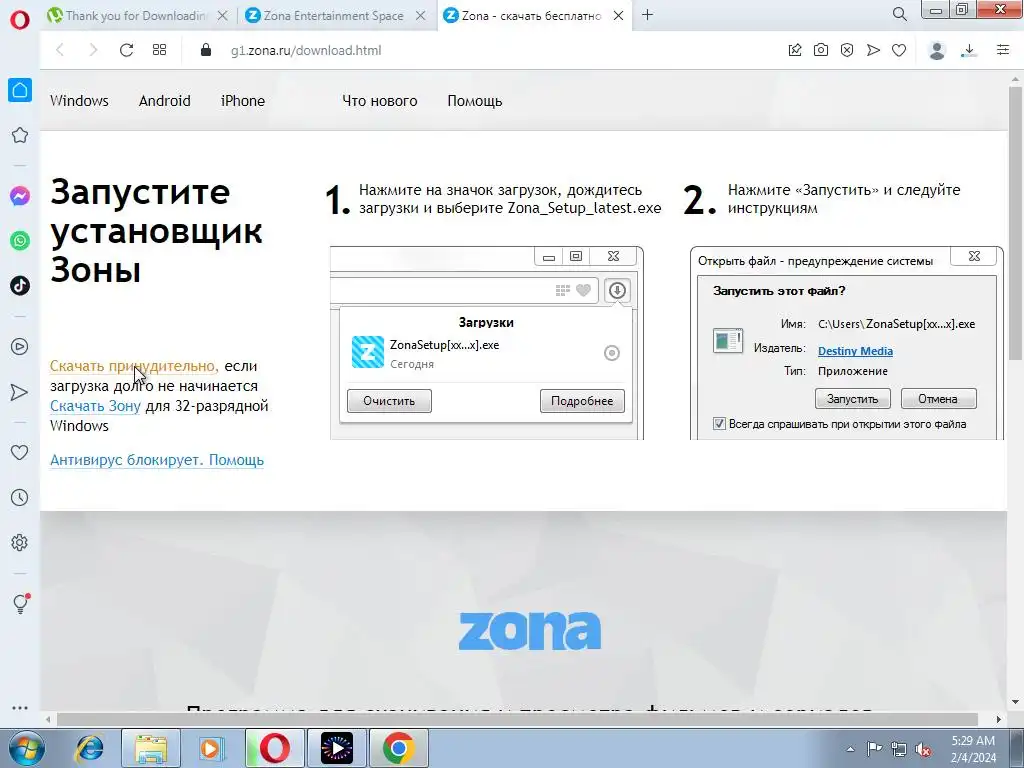Reload the current page
Image resolution: width=1024 pixels, height=768 pixels.
(x=126, y=50)
